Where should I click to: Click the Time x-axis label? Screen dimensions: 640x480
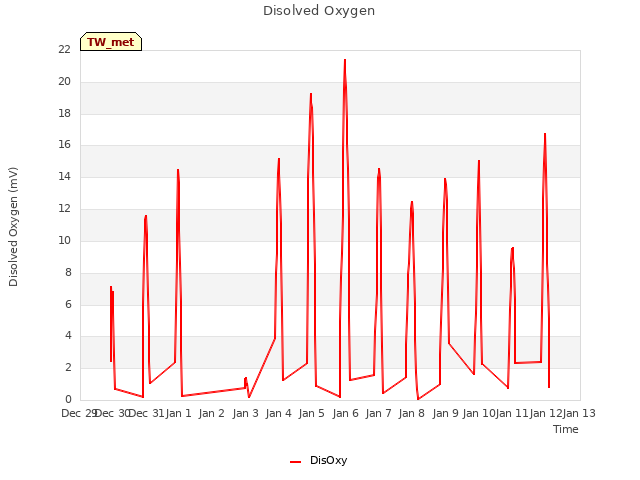coord(565,429)
